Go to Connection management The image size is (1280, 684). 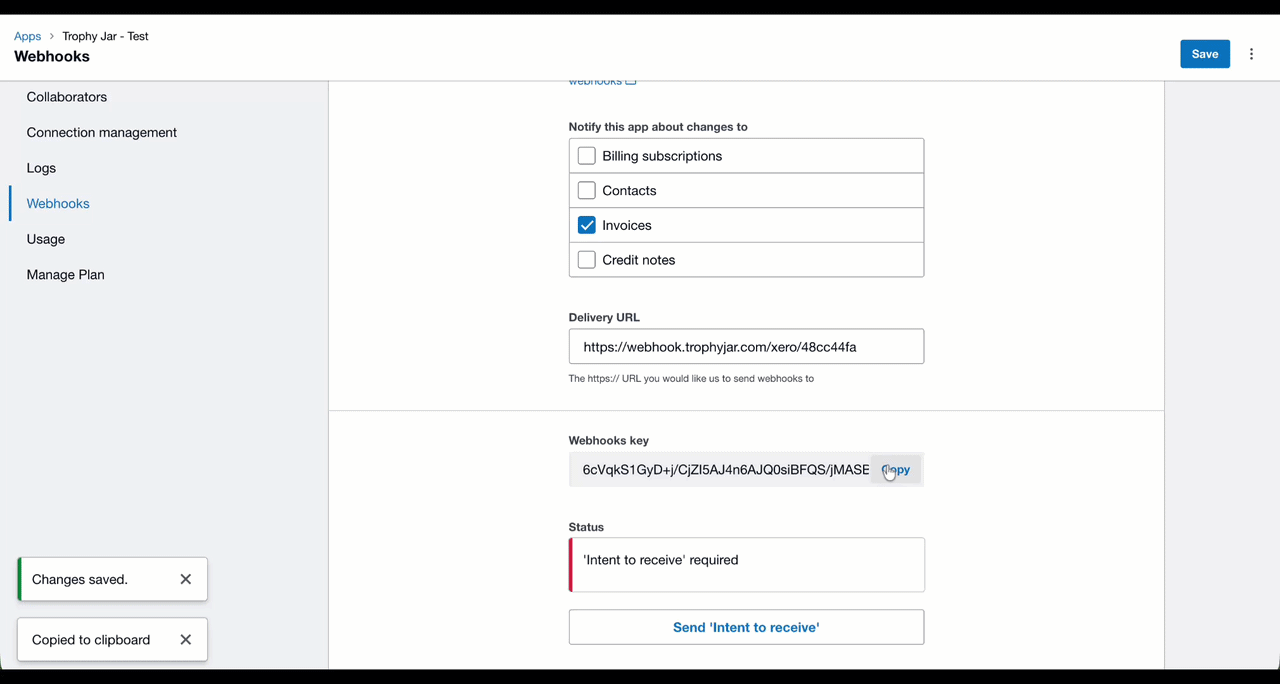click(102, 132)
